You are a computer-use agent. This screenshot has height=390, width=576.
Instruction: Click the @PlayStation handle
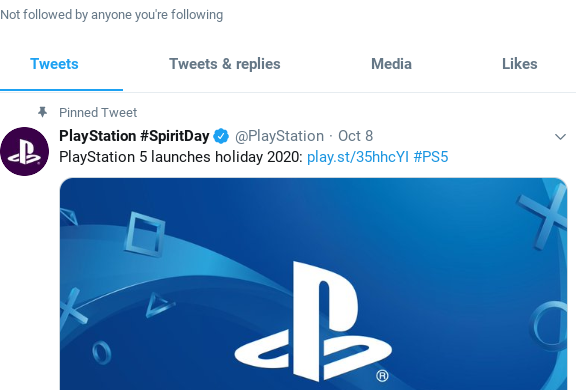(279, 136)
